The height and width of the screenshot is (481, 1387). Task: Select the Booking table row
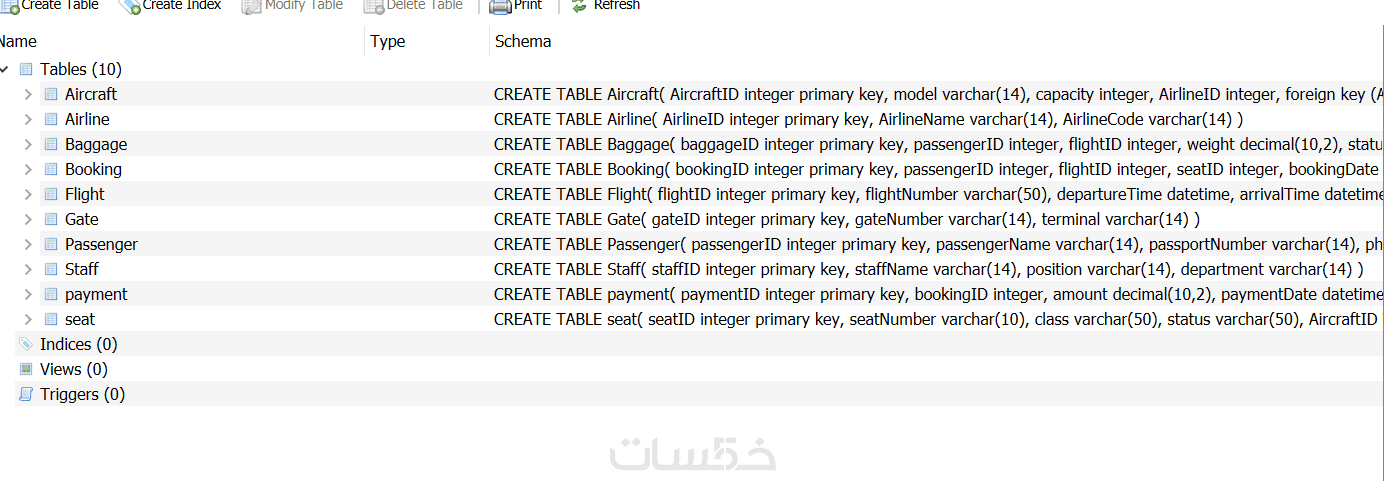point(692,169)
